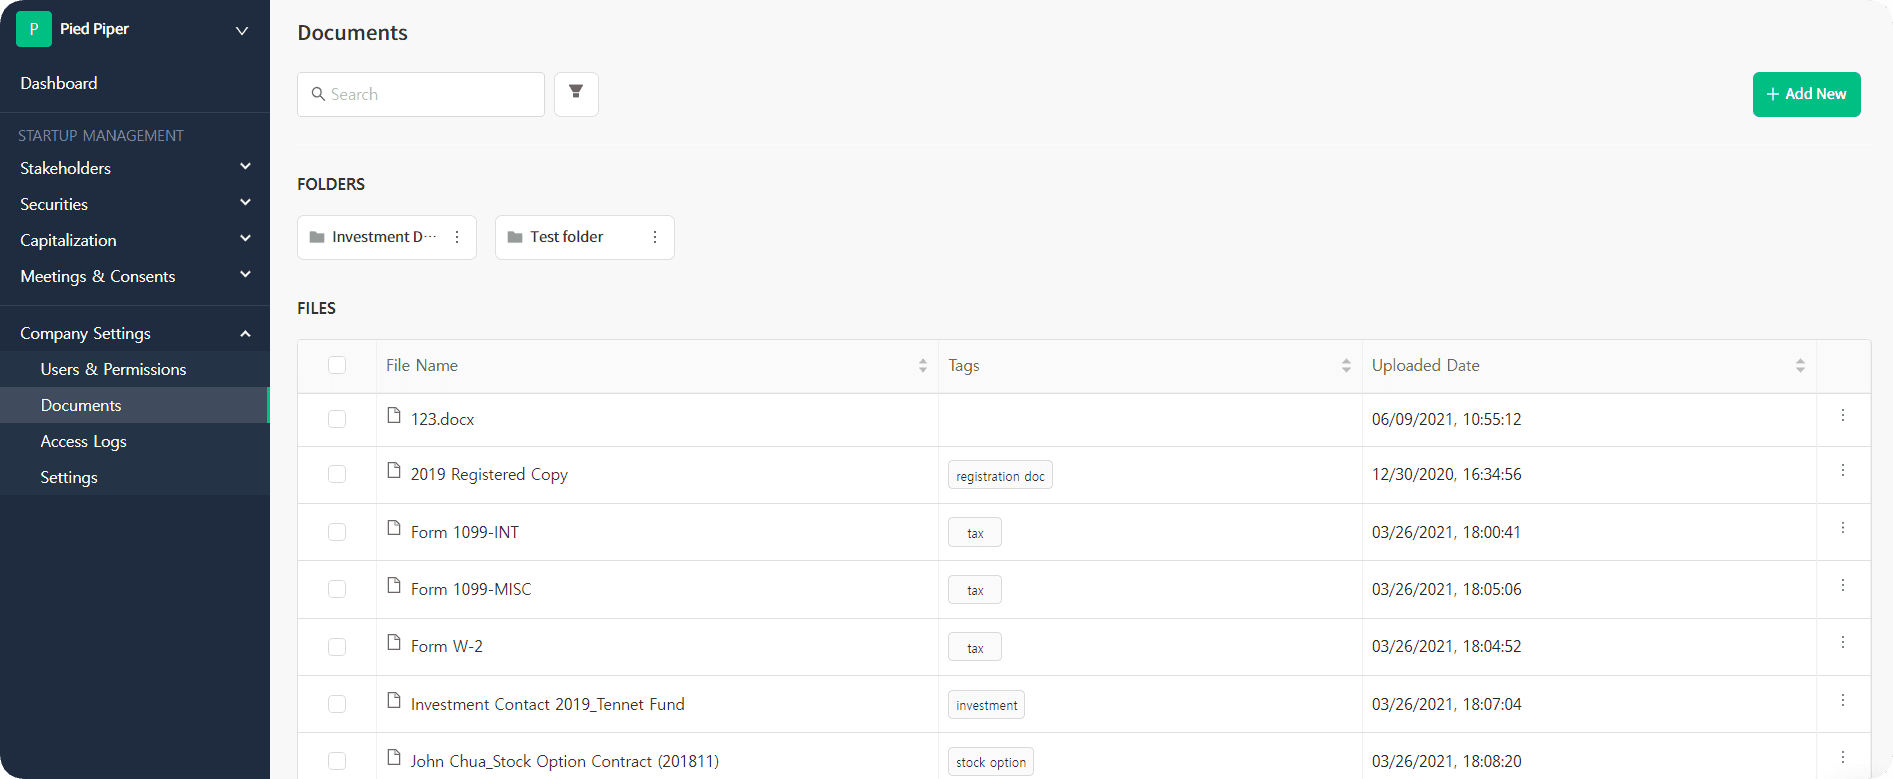Click file icon beside John Chua_Stock Option Contract

tap(394, 758)
